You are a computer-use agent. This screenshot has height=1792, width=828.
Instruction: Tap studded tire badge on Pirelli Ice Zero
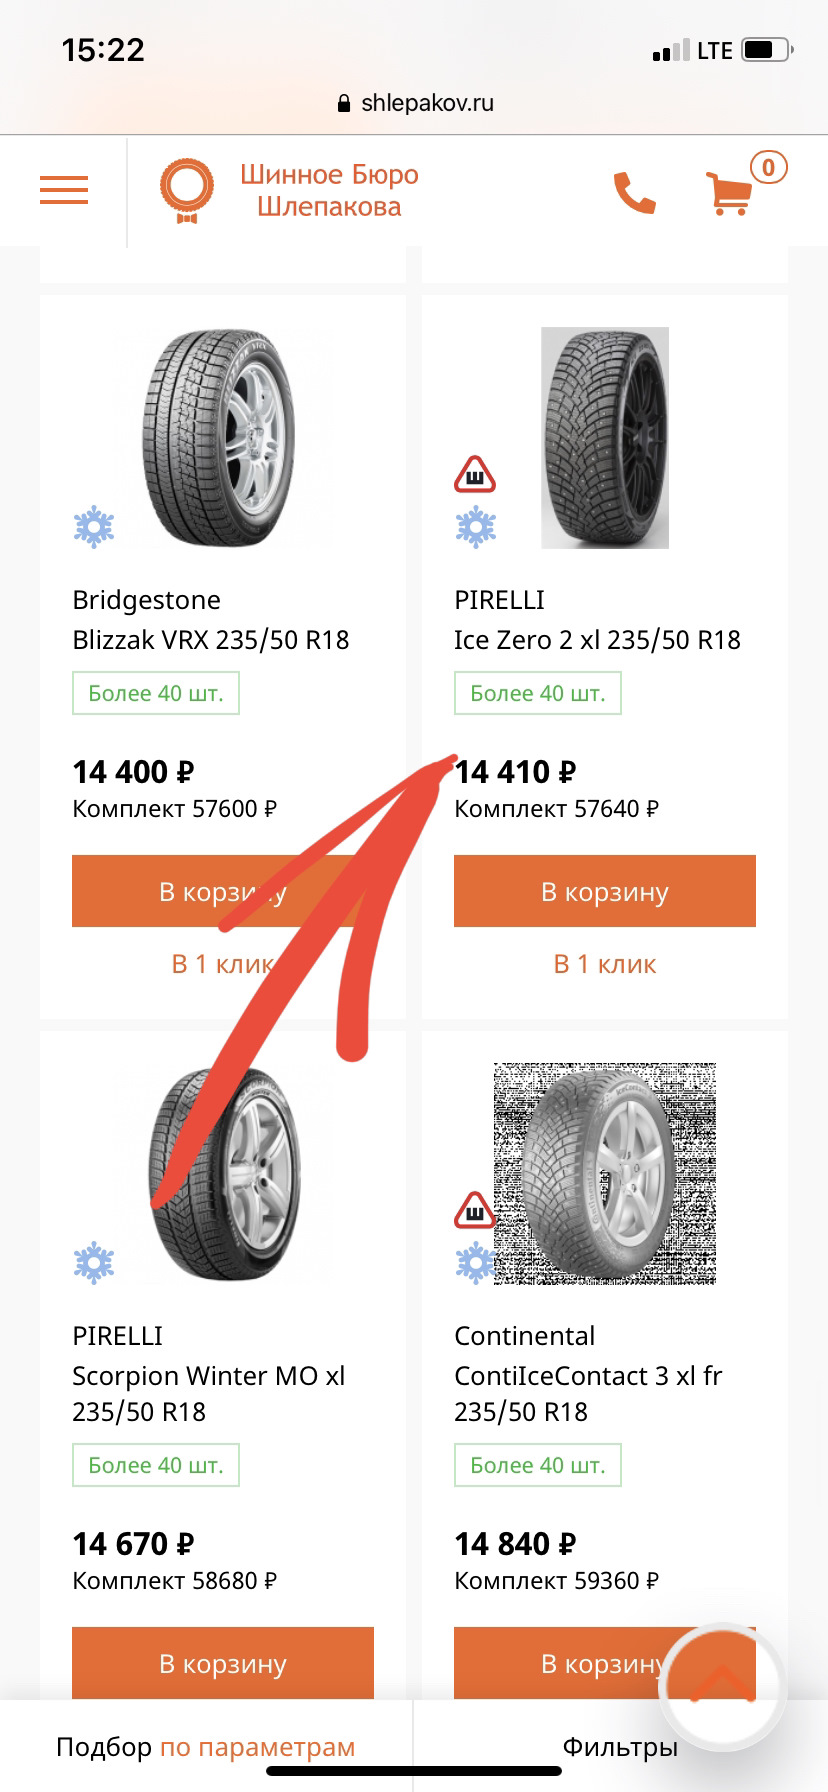[475, 476]
